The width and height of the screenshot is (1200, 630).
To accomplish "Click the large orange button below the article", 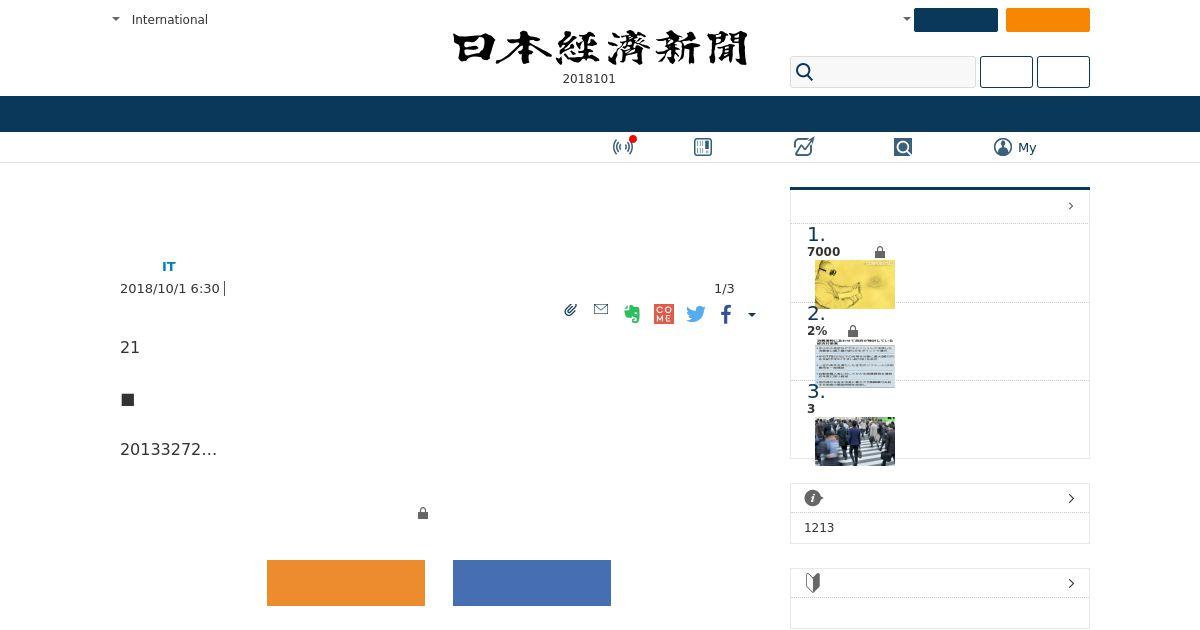I will pyautogui.click(x=346, y=583).
